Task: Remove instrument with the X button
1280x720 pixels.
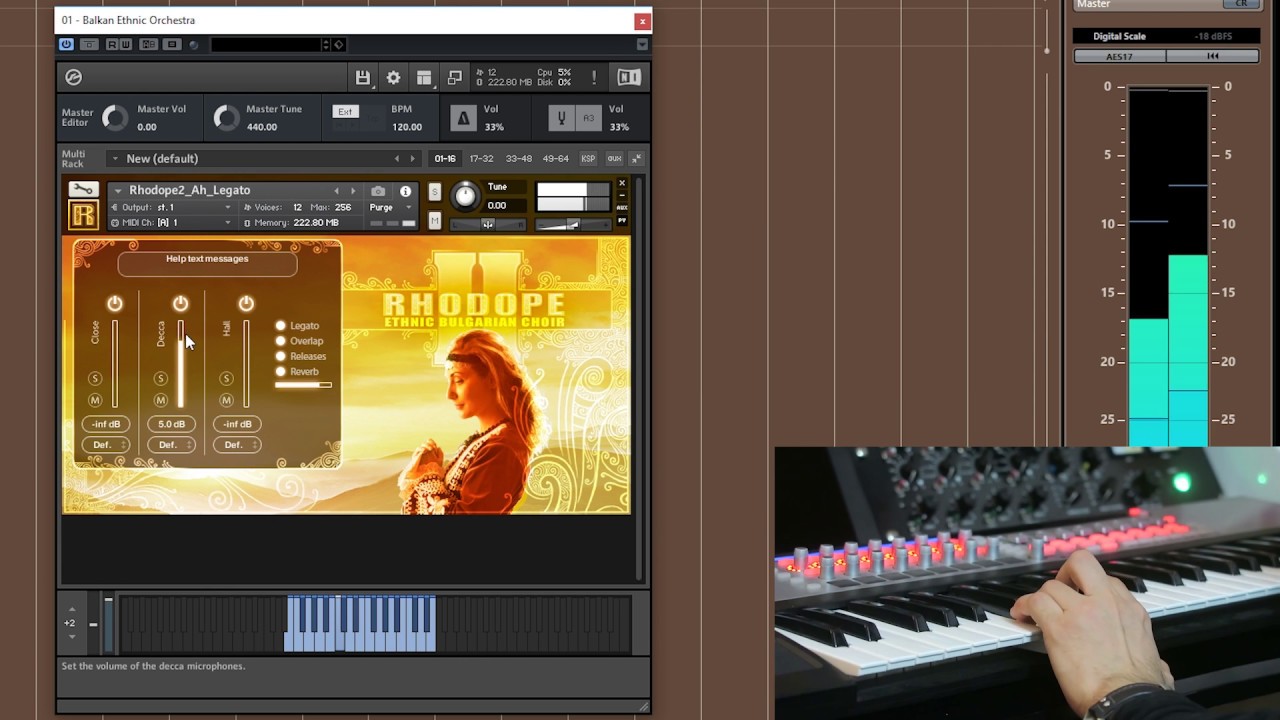Action: pos(622,183)
